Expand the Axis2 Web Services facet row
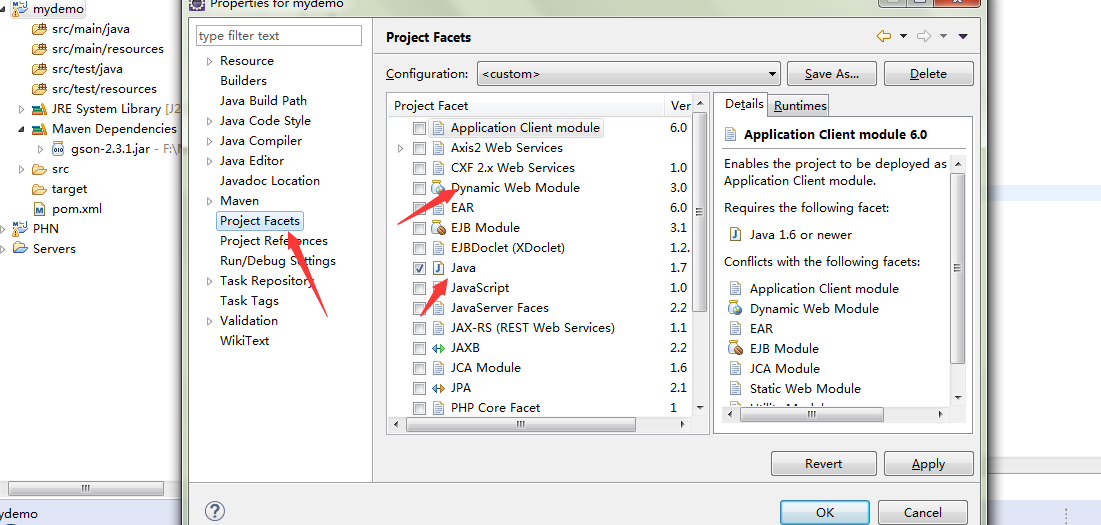Screen dimensions: 1101x525 tap(401, 148)
